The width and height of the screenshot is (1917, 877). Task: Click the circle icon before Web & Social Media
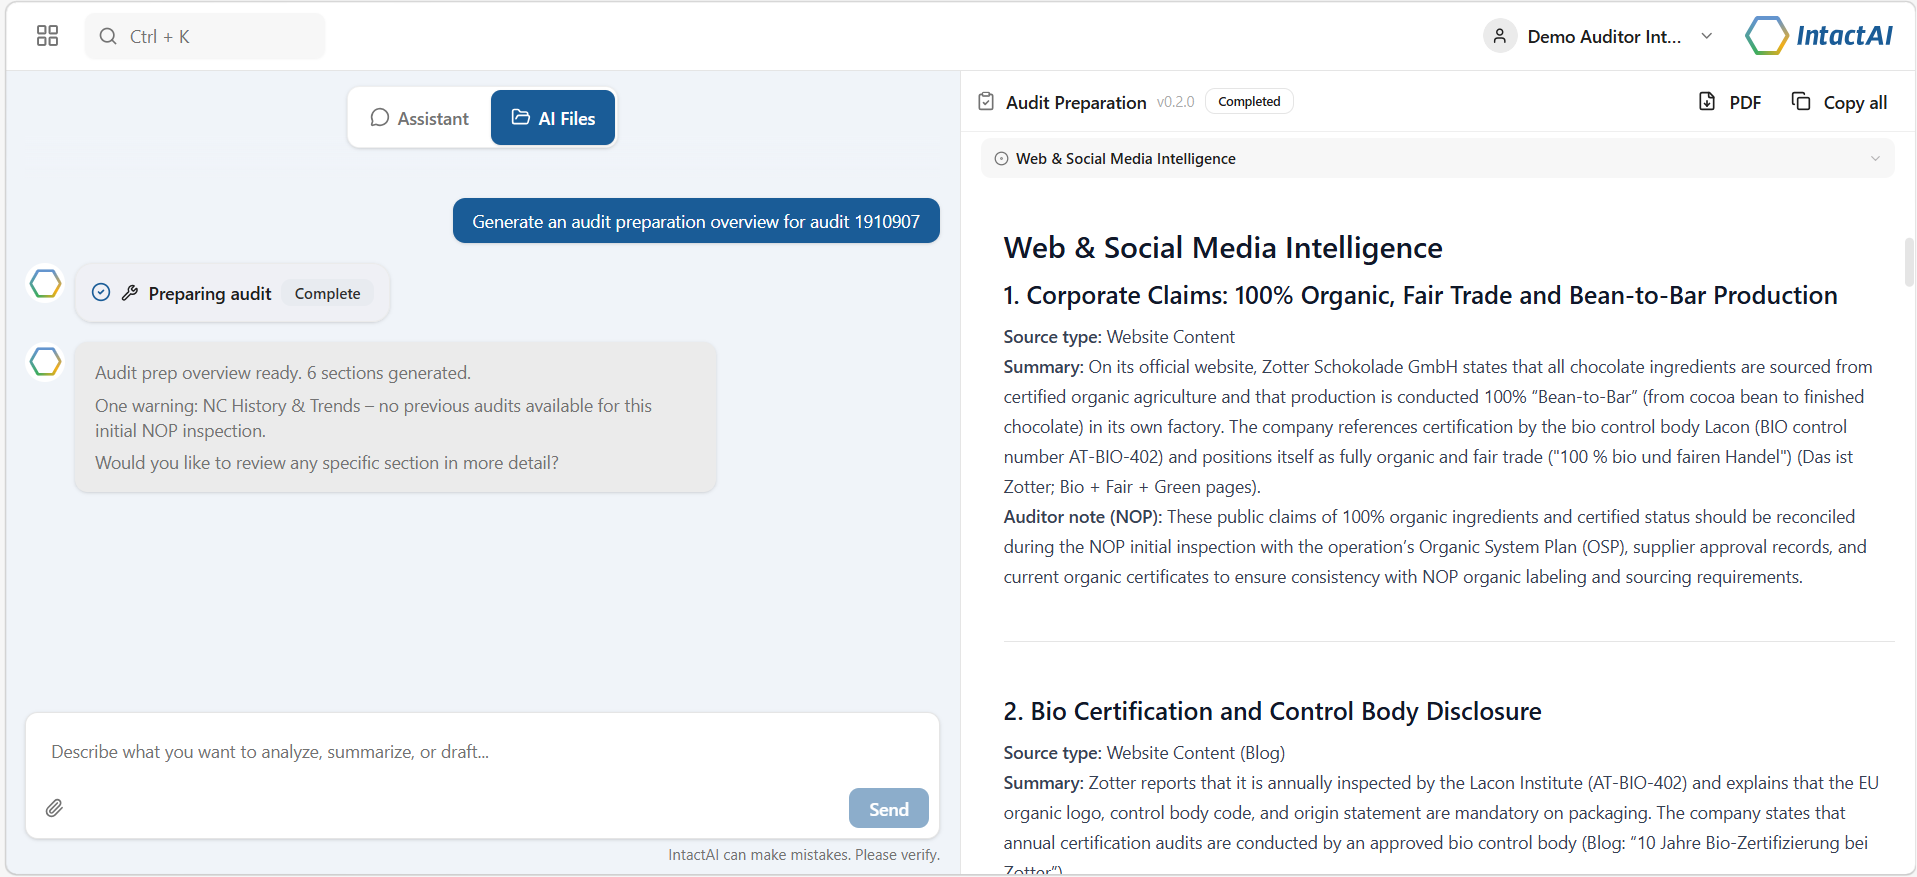1001,158
